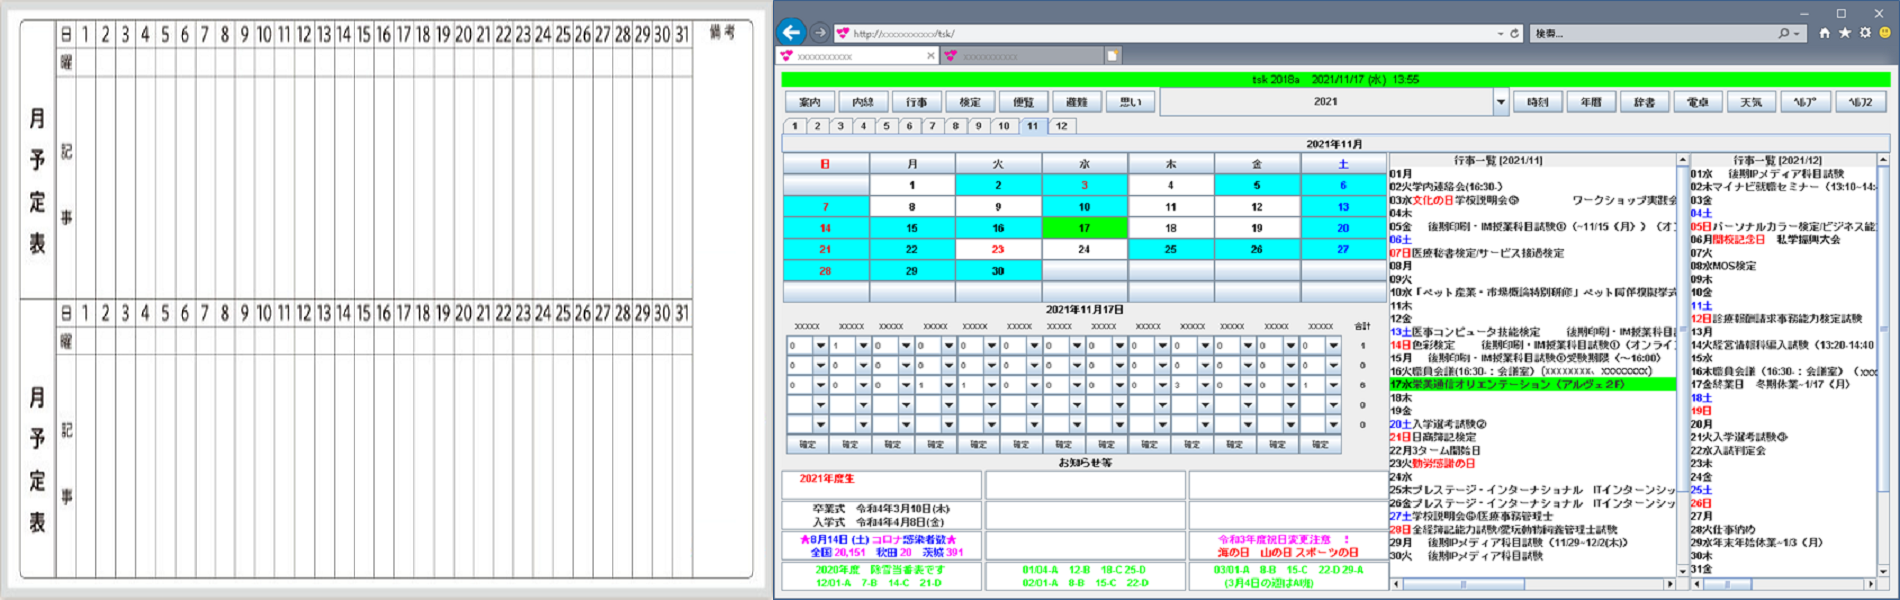Open the browser settings gear icon
Viewport: 1900px width, 600px height.
pyautogui.click(x=1865, y=33)
